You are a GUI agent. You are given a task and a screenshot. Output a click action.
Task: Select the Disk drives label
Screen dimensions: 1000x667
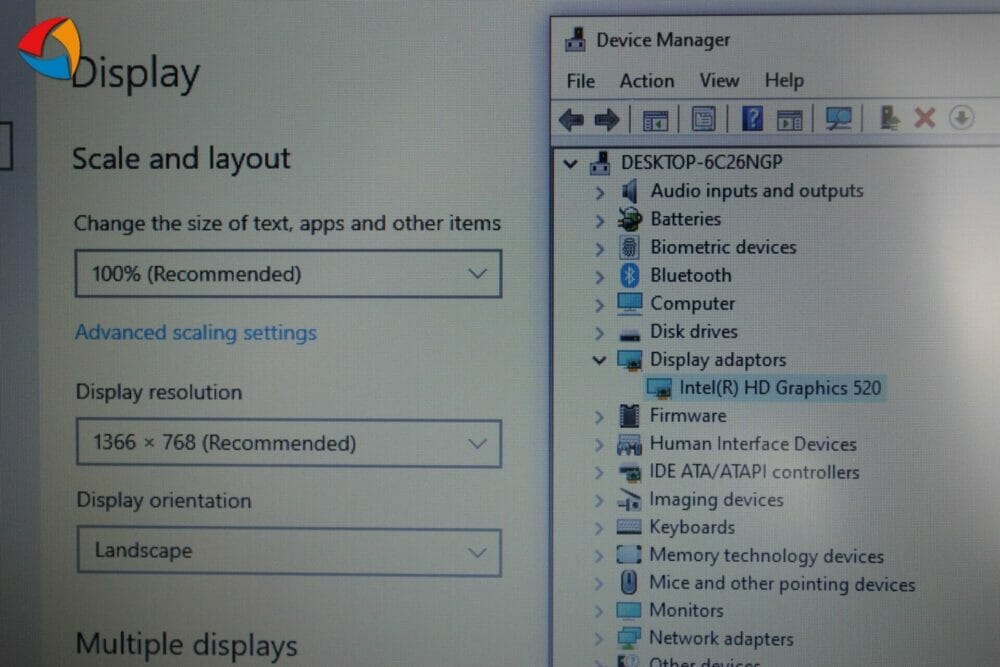pyautogui.click(x=694, y=332)
